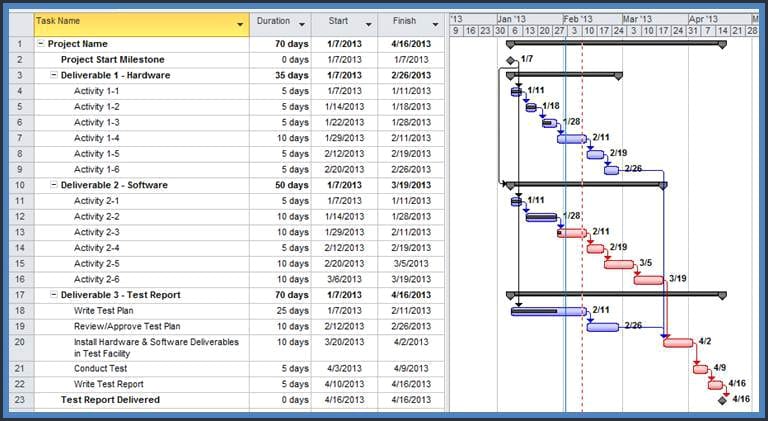
Task: Click the Test Report Delivered milestone diamond
Action: point(723,400)
